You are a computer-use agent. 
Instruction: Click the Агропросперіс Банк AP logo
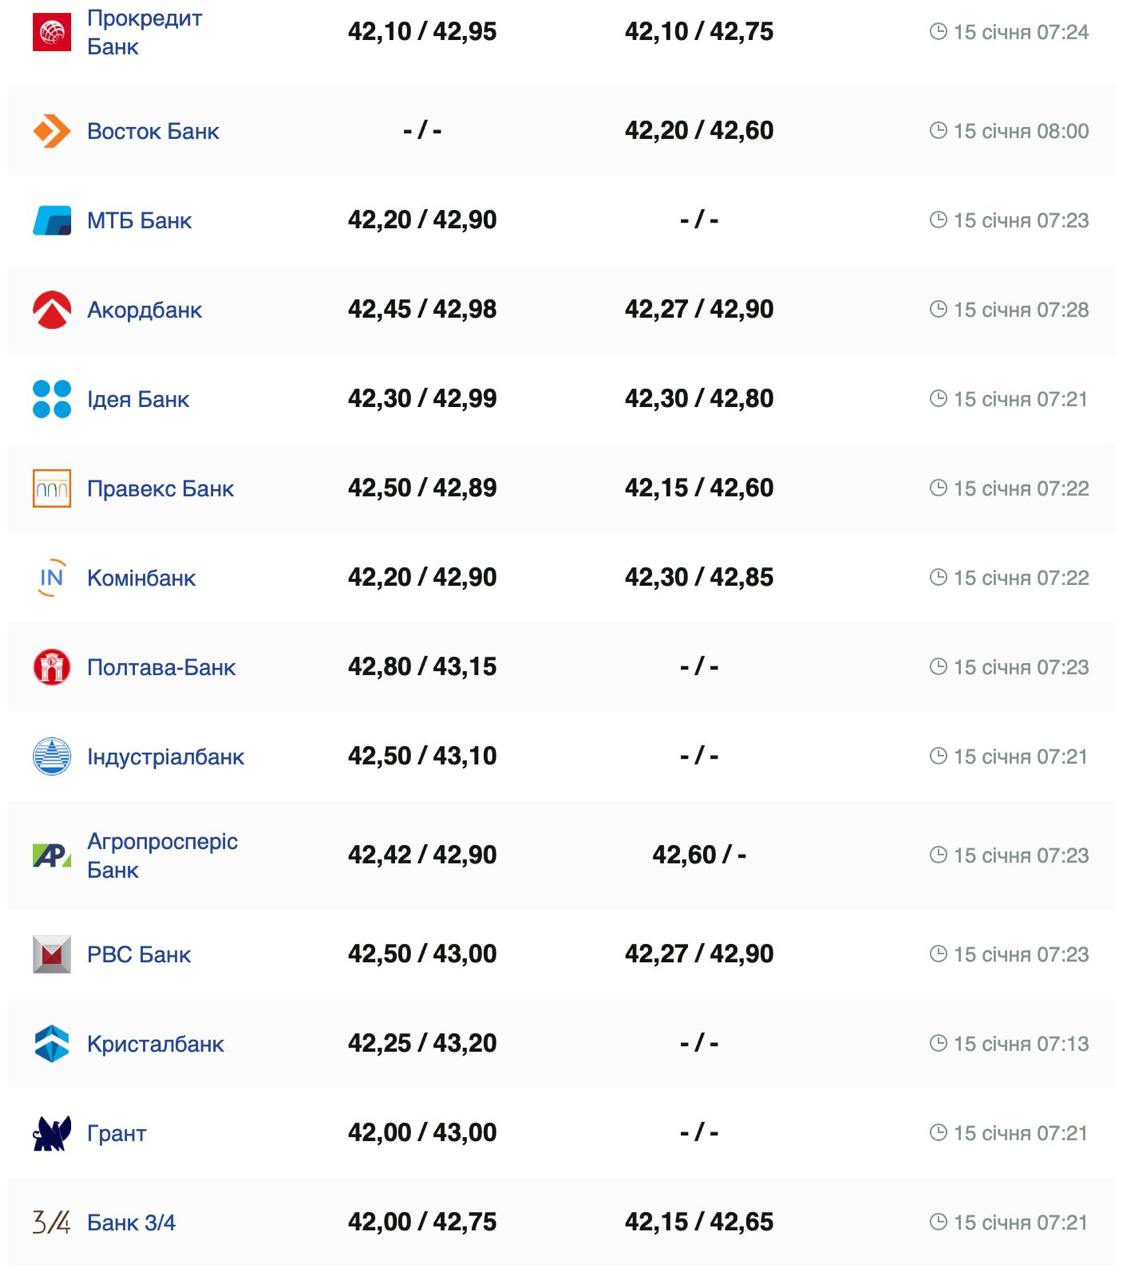coord(52,855)
